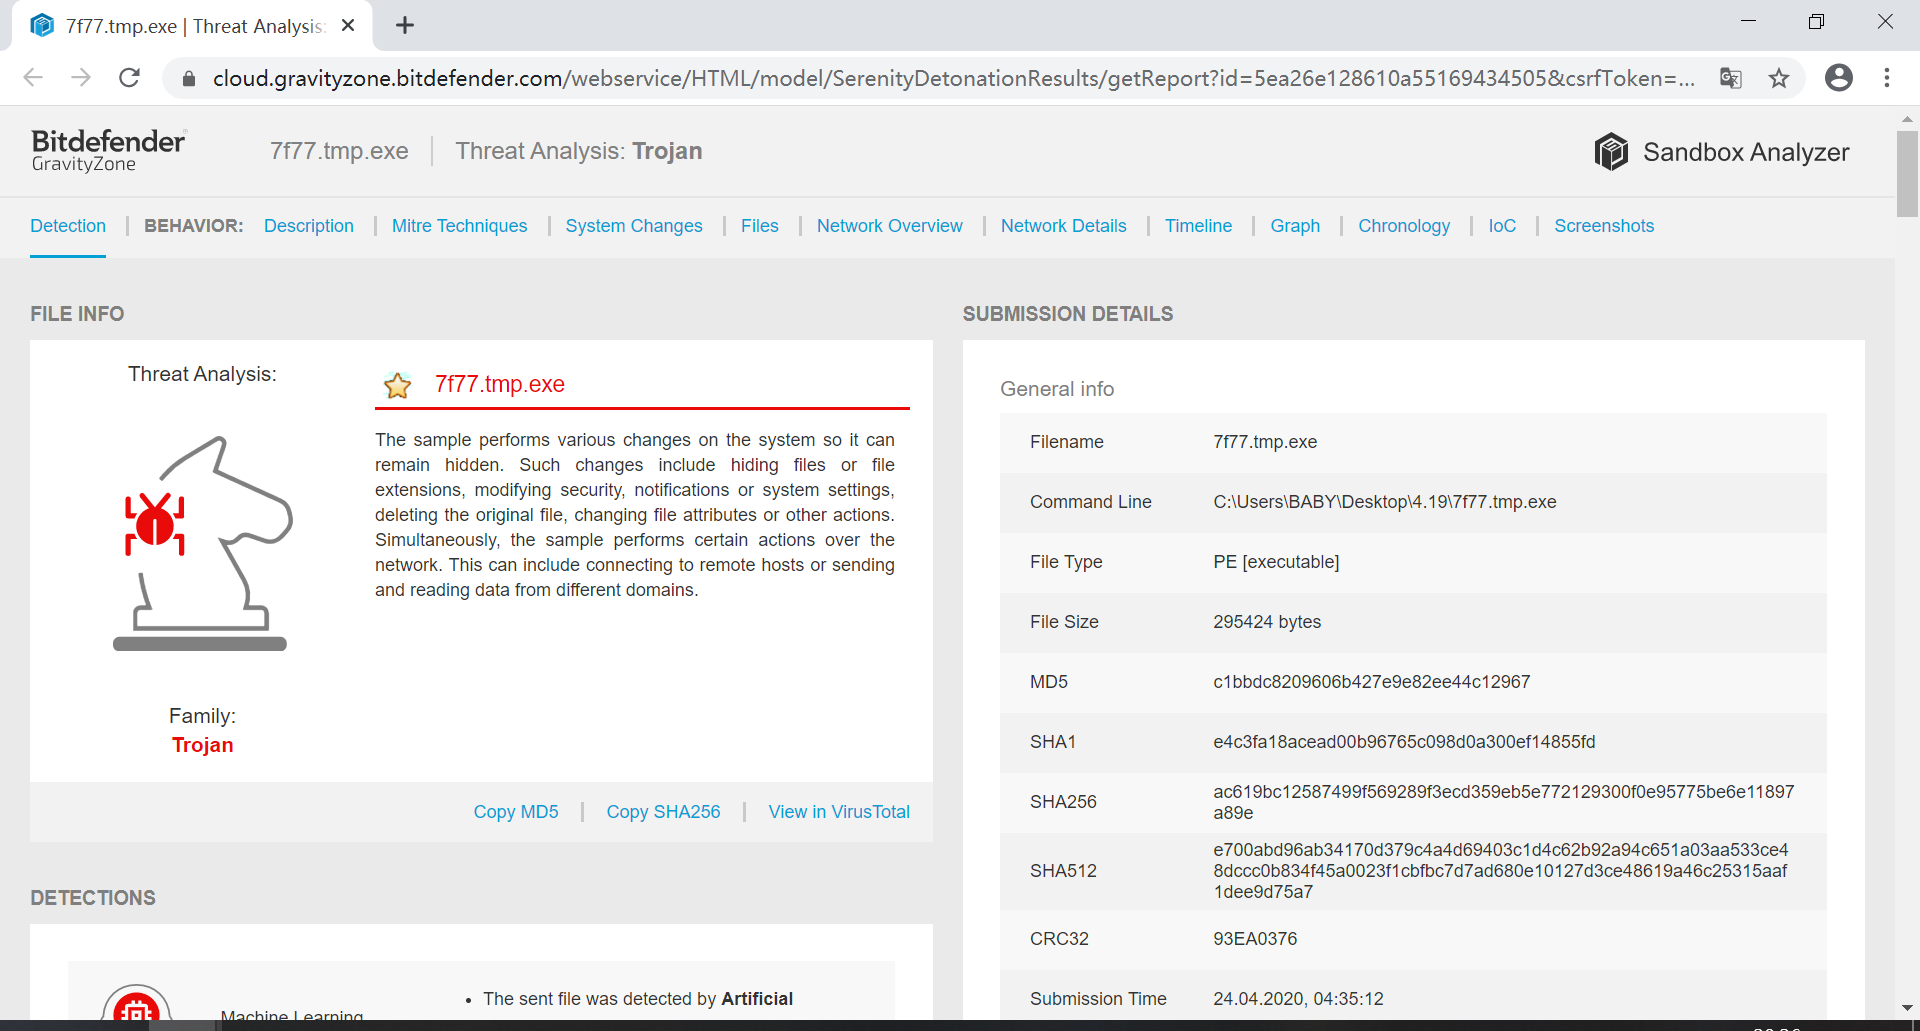The height and width of the screenshot is (1031, 1920).
Task: Click the Filename value in General info
Action: coord(1265,442)
